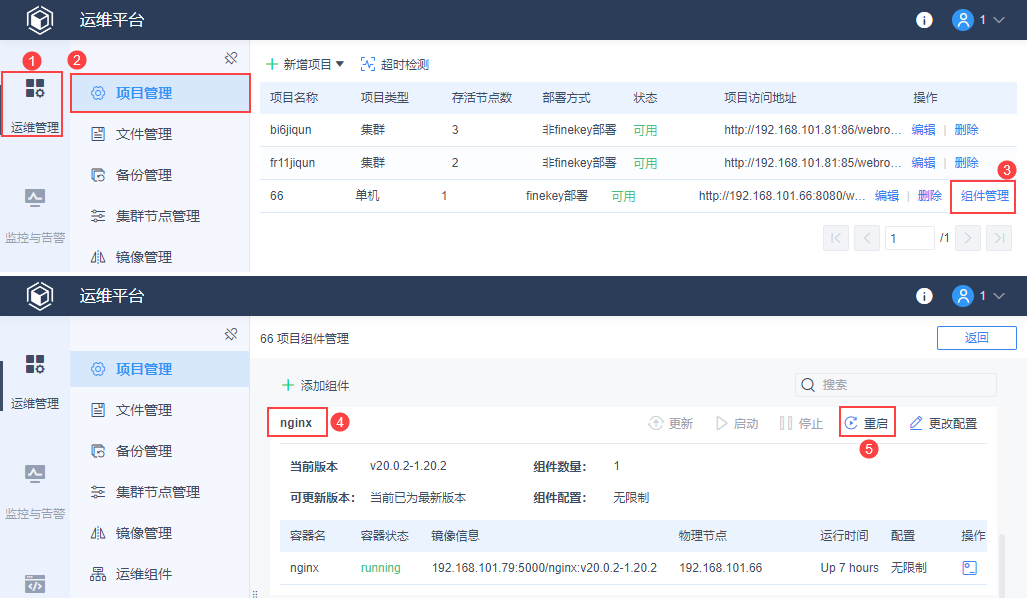Expand the user chevron in the component management page header

999,296
